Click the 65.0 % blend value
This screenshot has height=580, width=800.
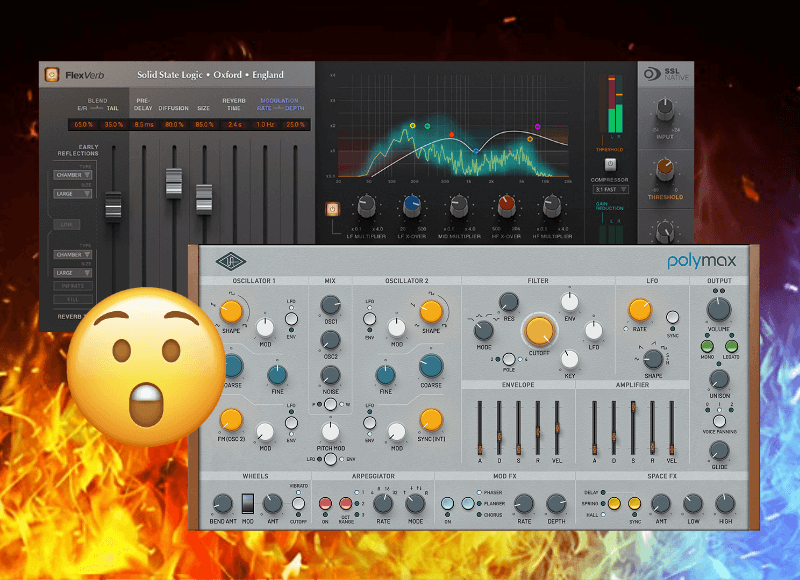[x=84, y=124]
